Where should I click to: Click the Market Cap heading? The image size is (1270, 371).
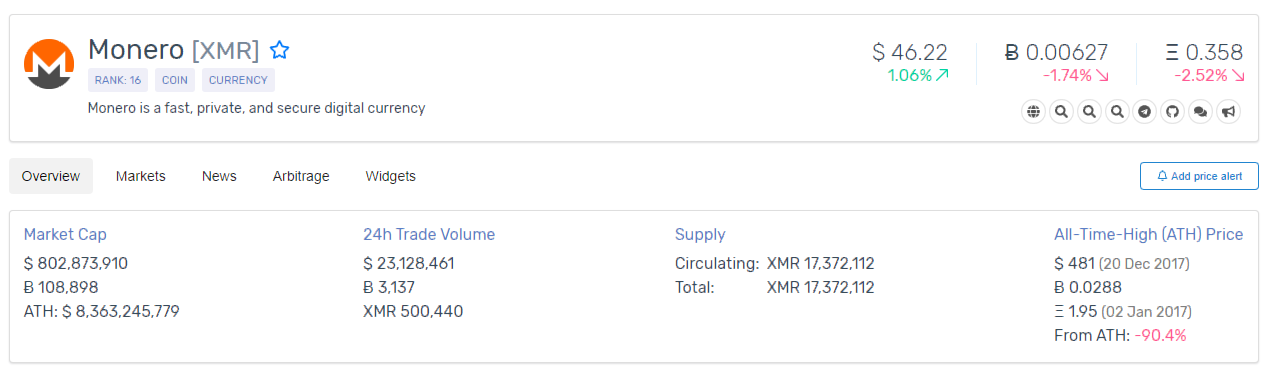coord(65,234)
